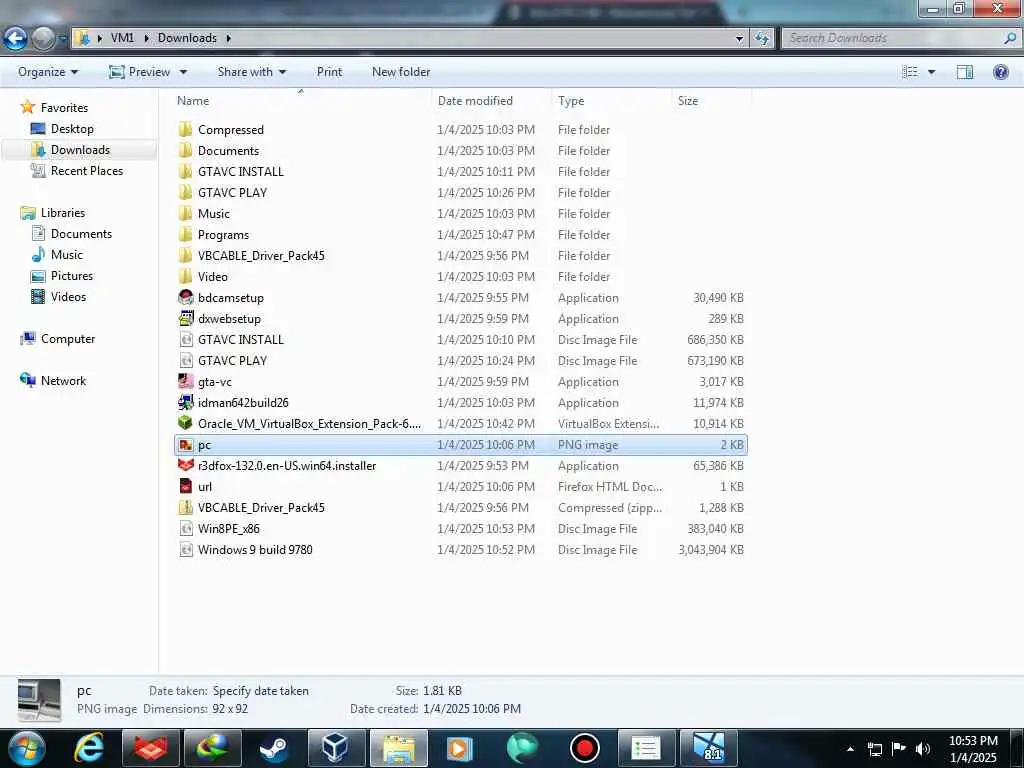The height and width of the screenshot is (768, 1024).
Task: Open the Windows Start button
Action: (x=26, y=748)
